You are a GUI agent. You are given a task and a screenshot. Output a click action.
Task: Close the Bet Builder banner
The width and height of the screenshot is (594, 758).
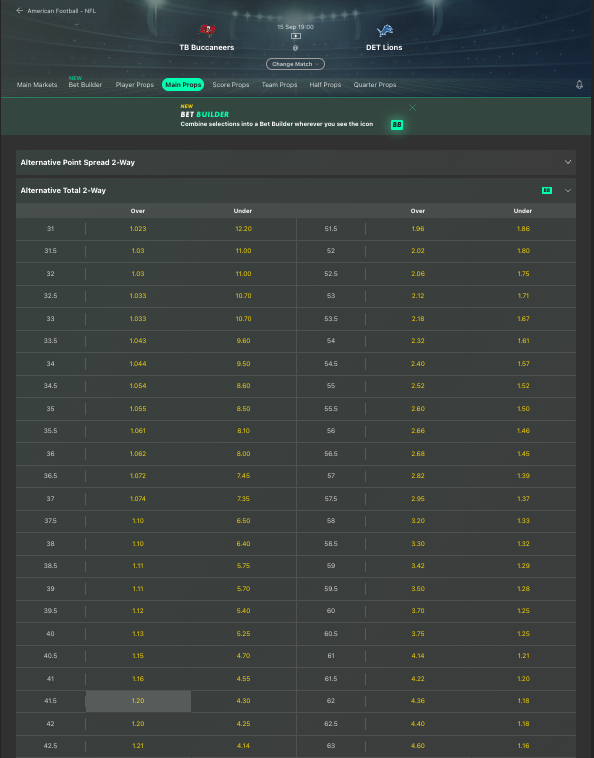click(x=412, y=108)
